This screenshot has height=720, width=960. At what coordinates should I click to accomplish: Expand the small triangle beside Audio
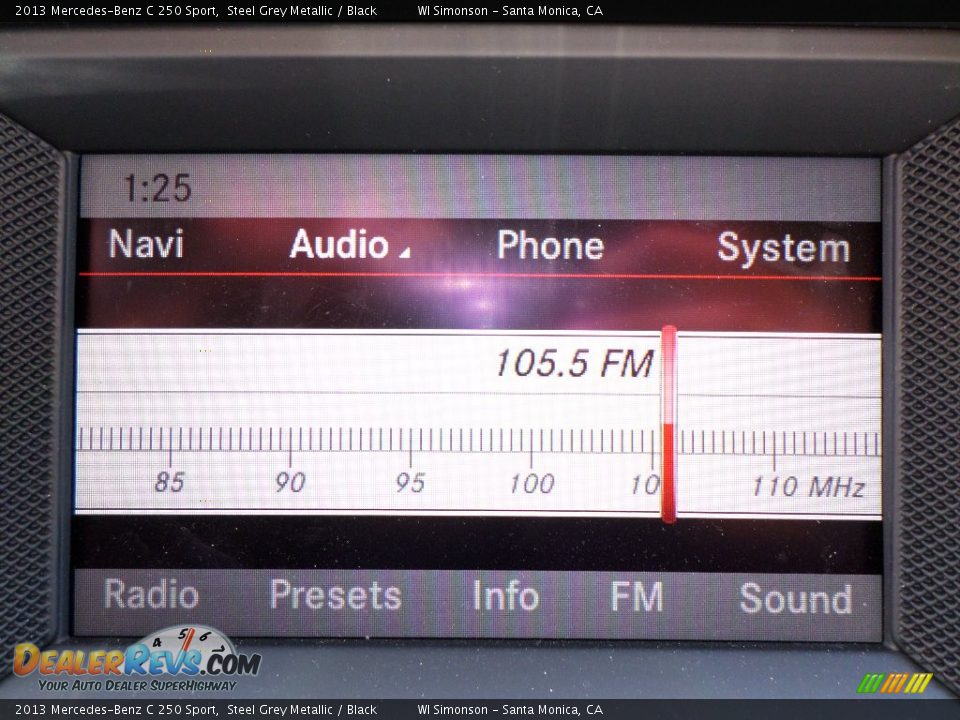point(404,253)
